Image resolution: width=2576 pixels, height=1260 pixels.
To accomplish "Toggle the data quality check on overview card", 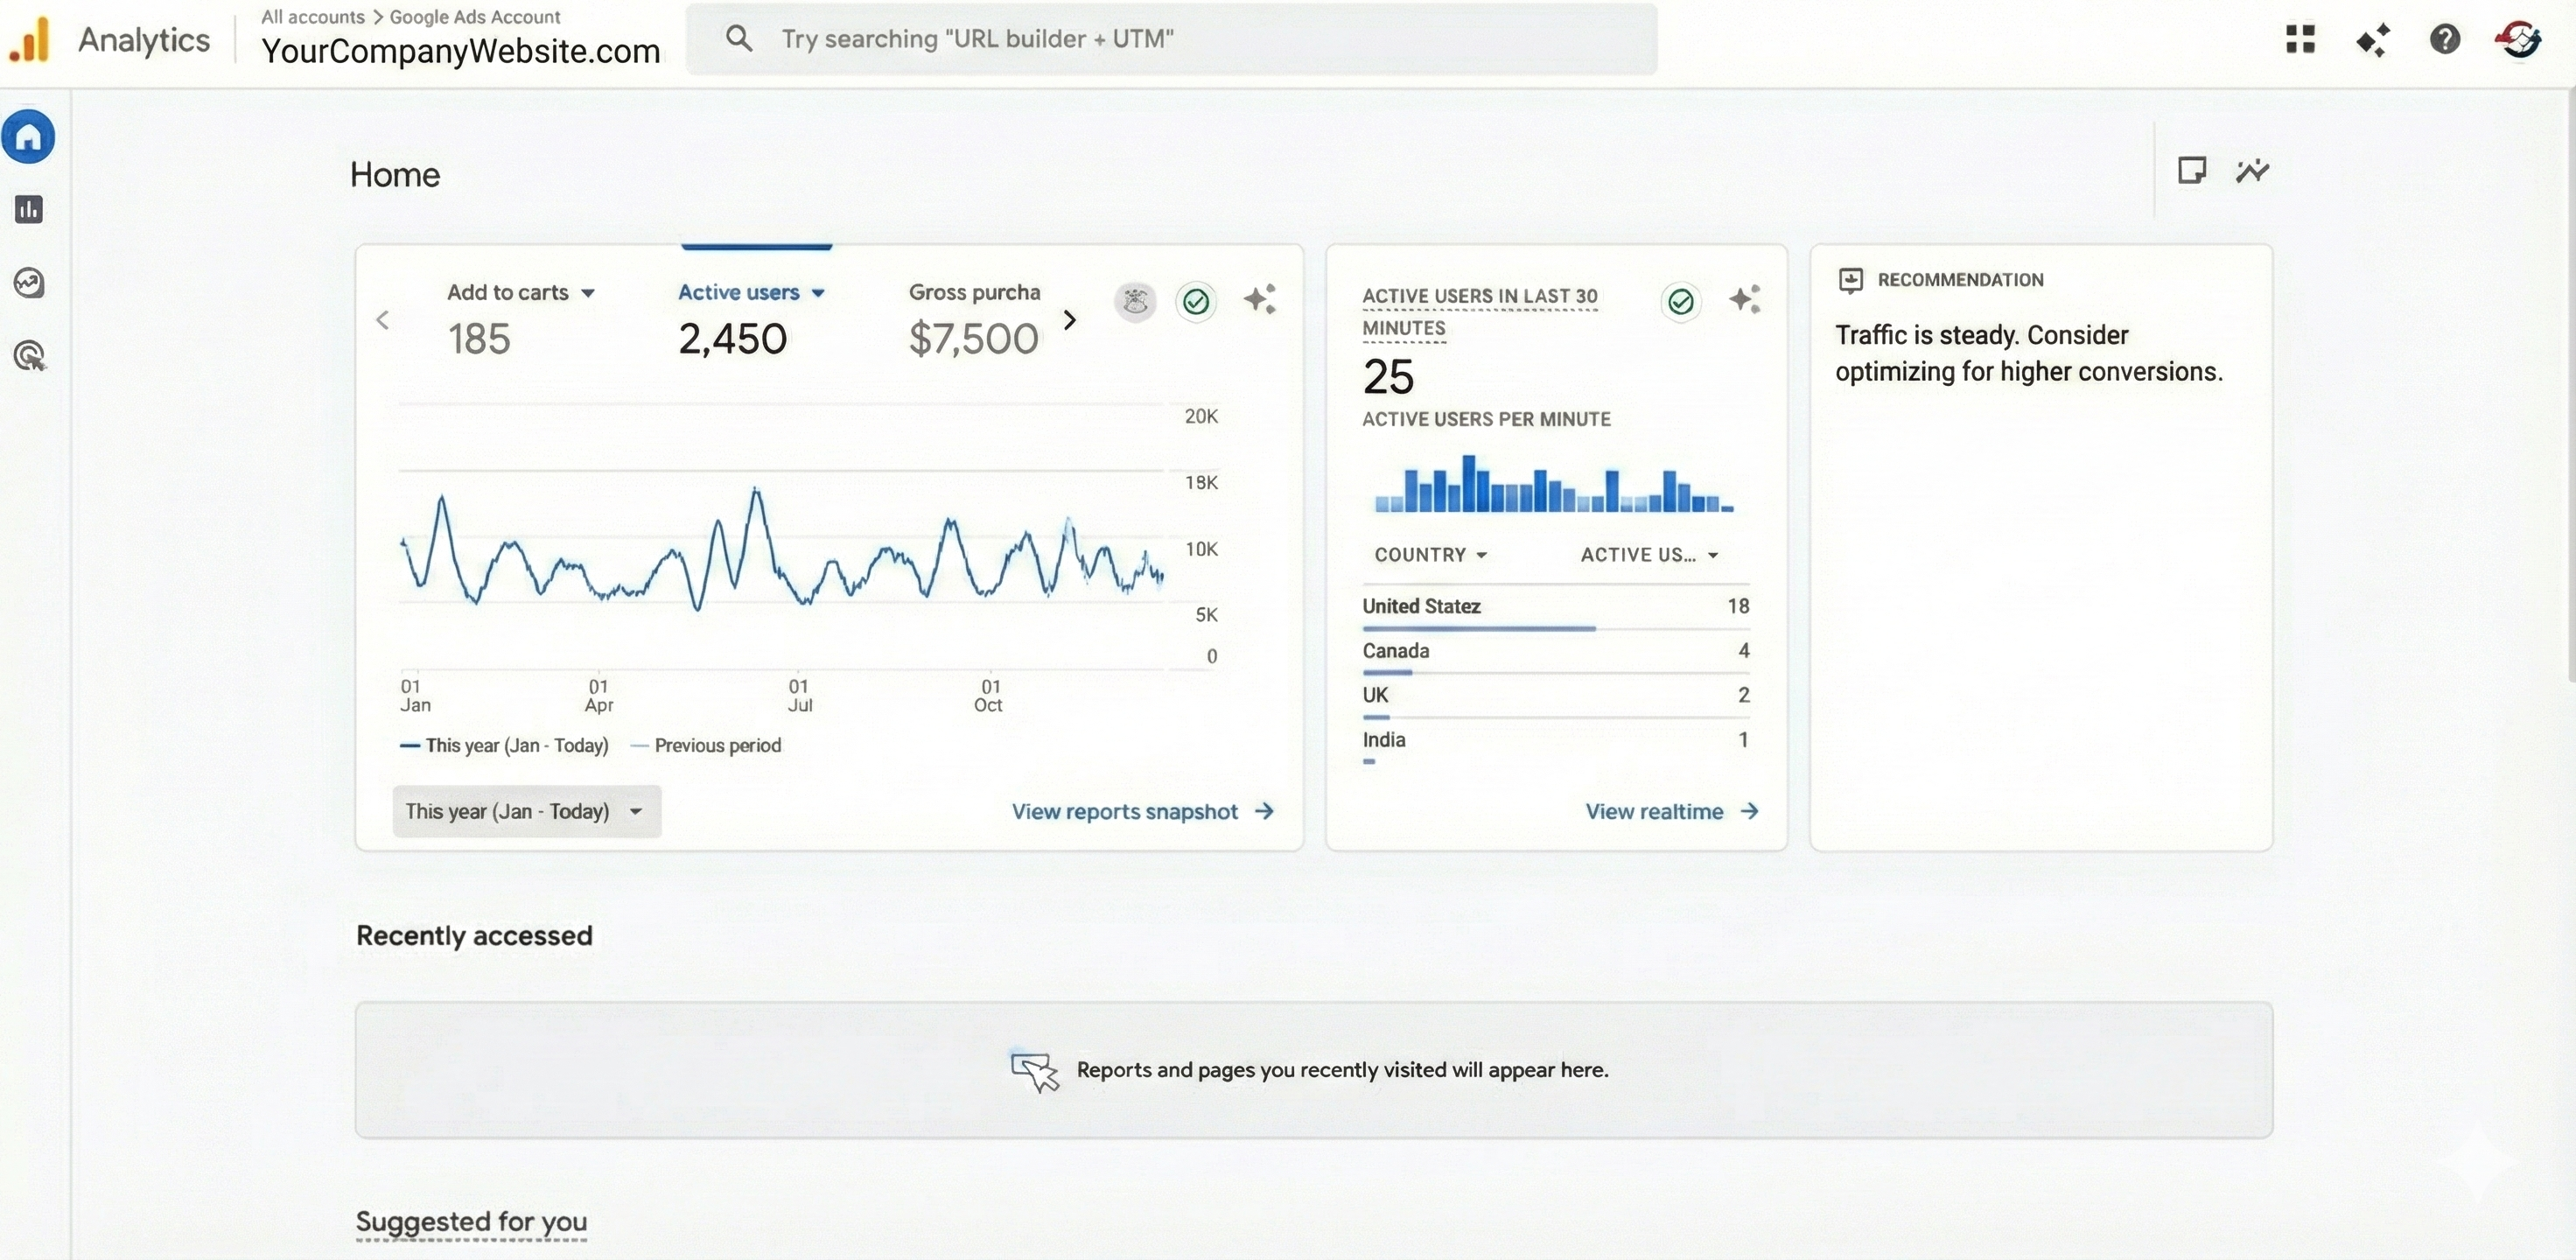I will click(1195, 301).
